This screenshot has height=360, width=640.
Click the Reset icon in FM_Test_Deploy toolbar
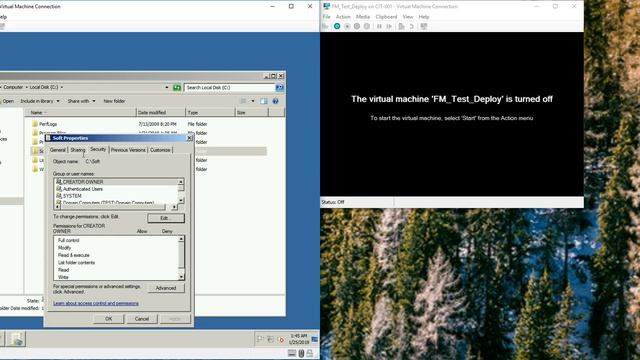point(389,26)
